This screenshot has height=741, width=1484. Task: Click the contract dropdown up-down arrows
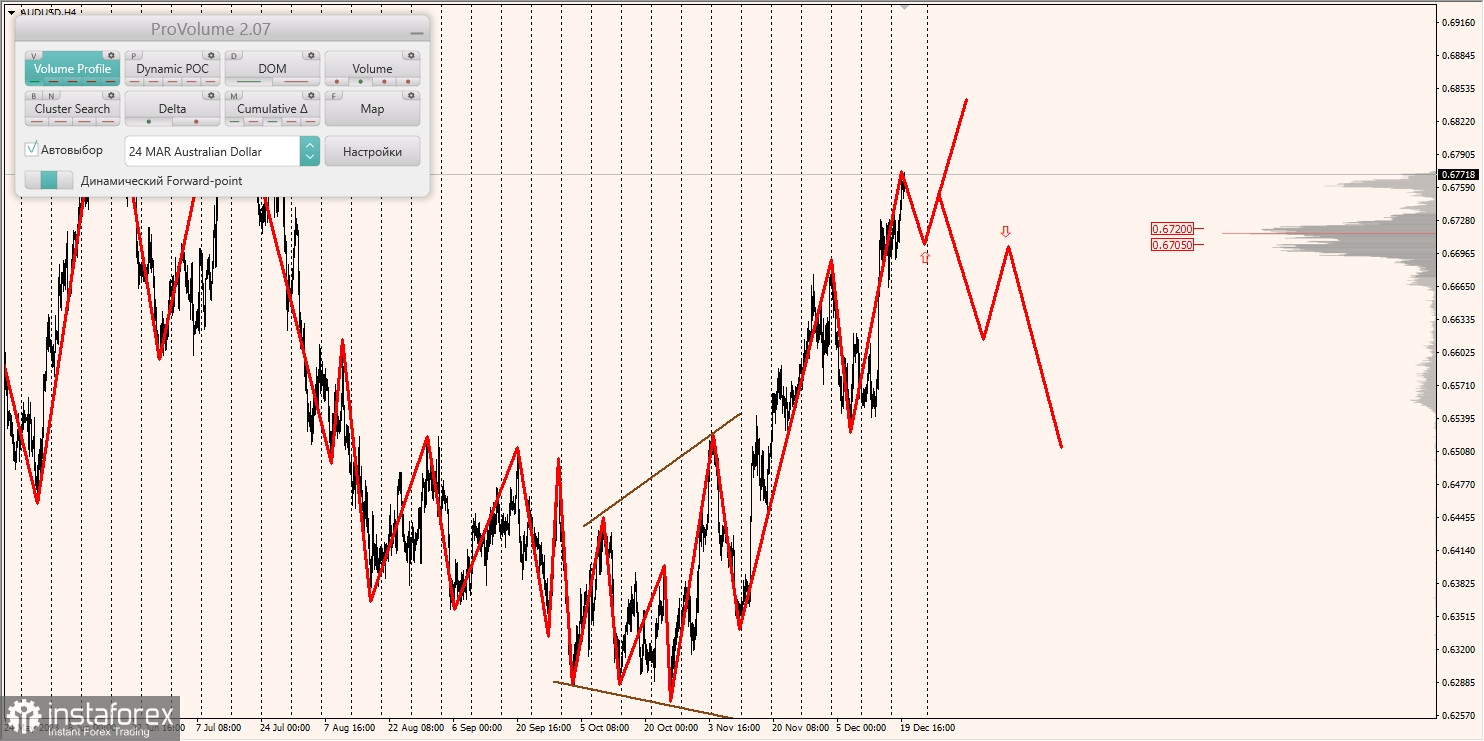(x=310, y=151)
